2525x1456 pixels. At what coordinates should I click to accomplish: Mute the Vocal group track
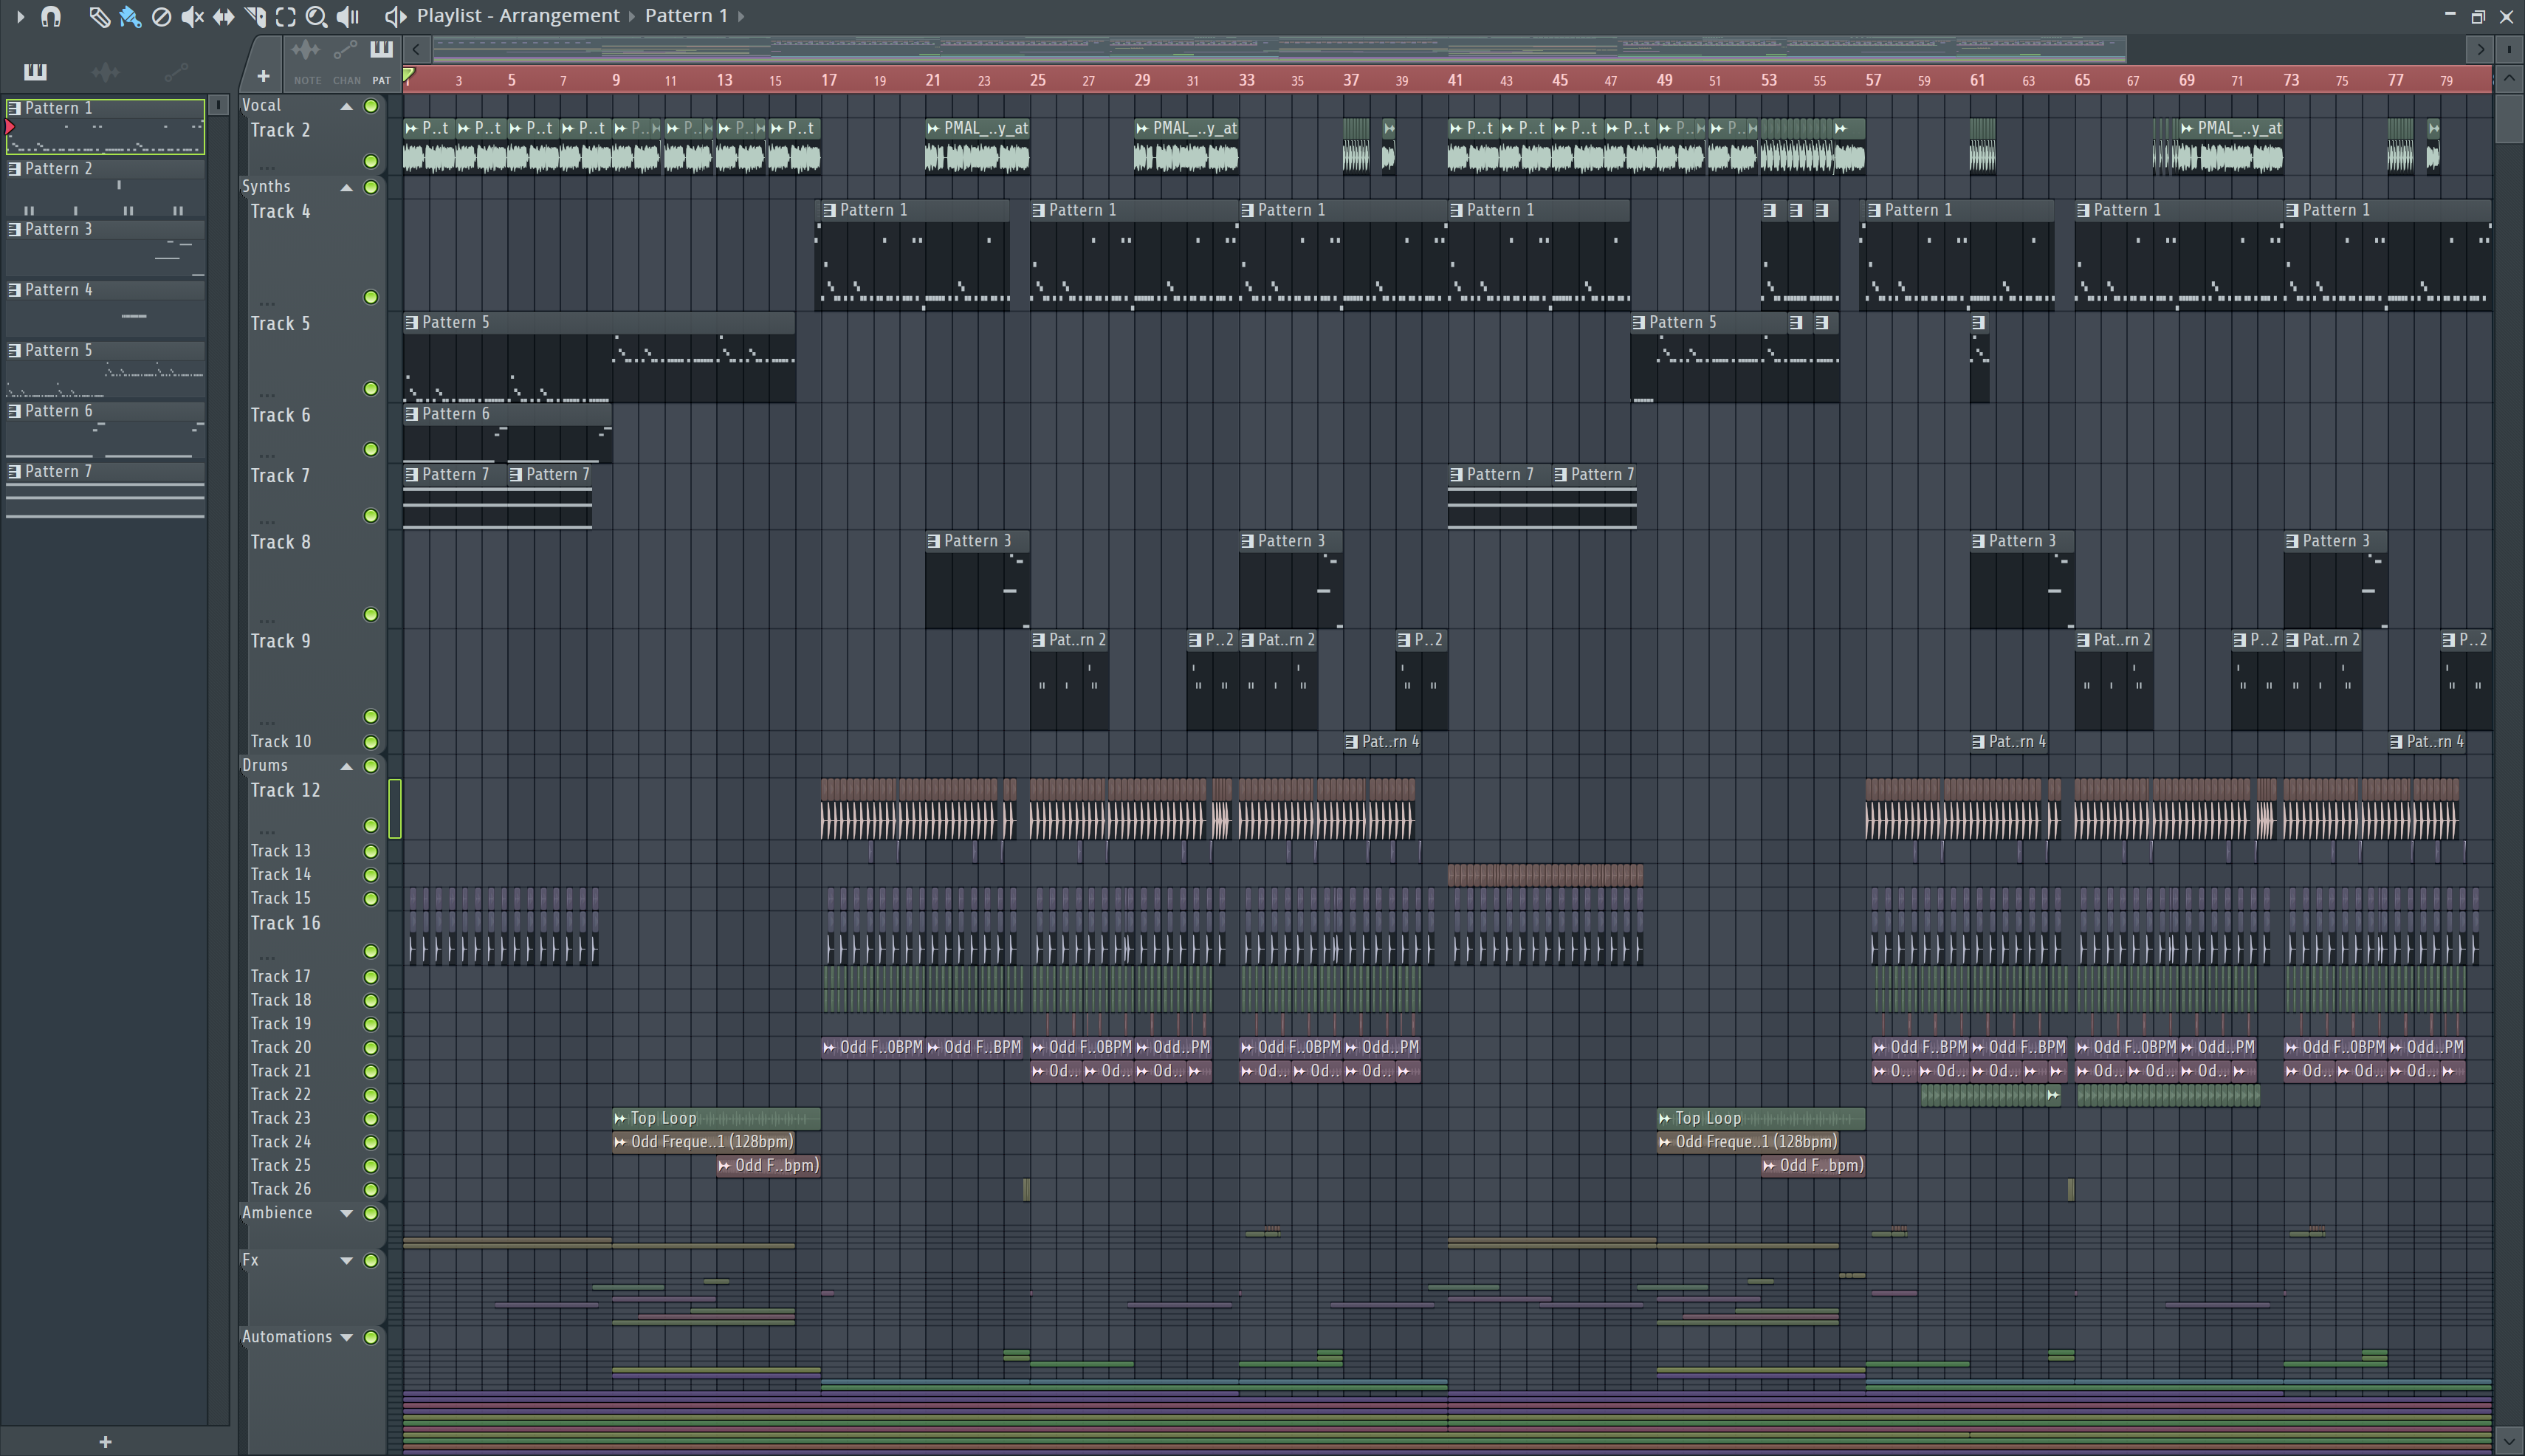click(x=371, y=106)
